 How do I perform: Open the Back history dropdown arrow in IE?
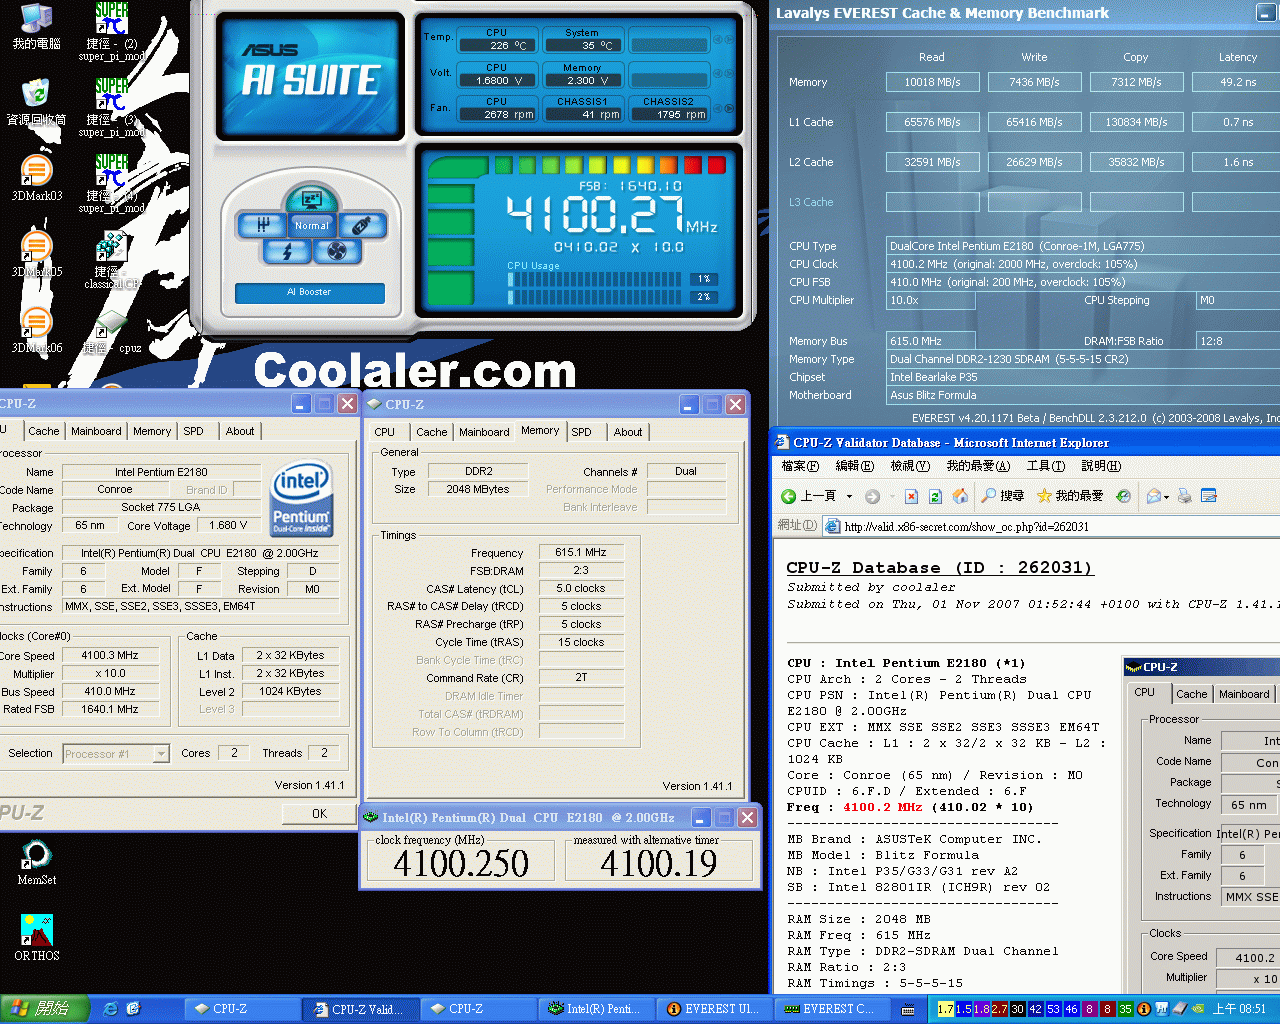(849, 496)
